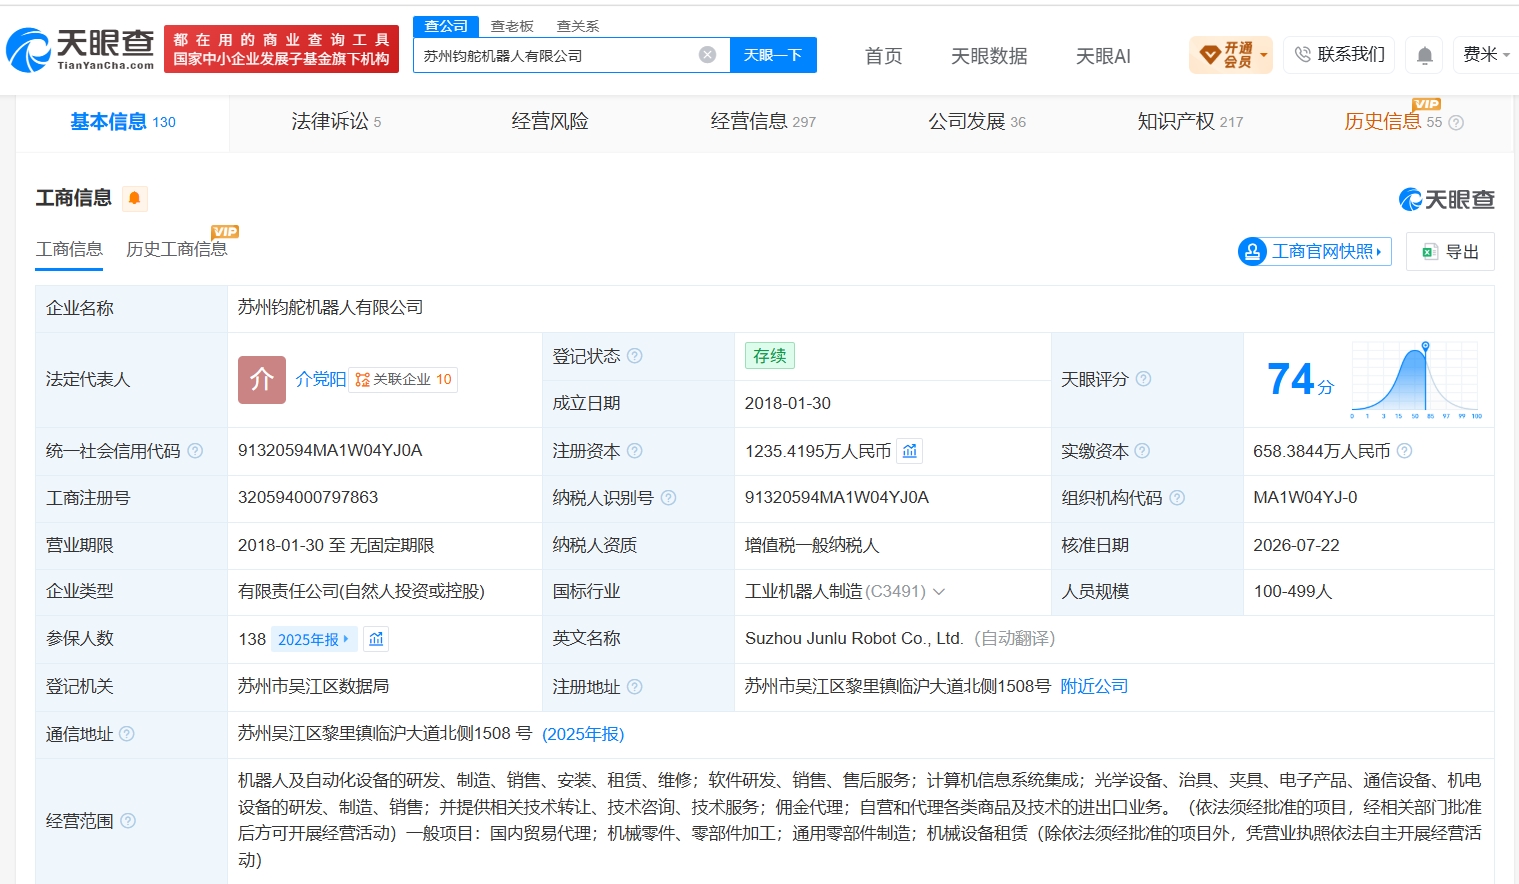This screenshot has height=884, width=1519.
Task: Click the TianYan score distribution chart
Action: (x=1416, y=380)
